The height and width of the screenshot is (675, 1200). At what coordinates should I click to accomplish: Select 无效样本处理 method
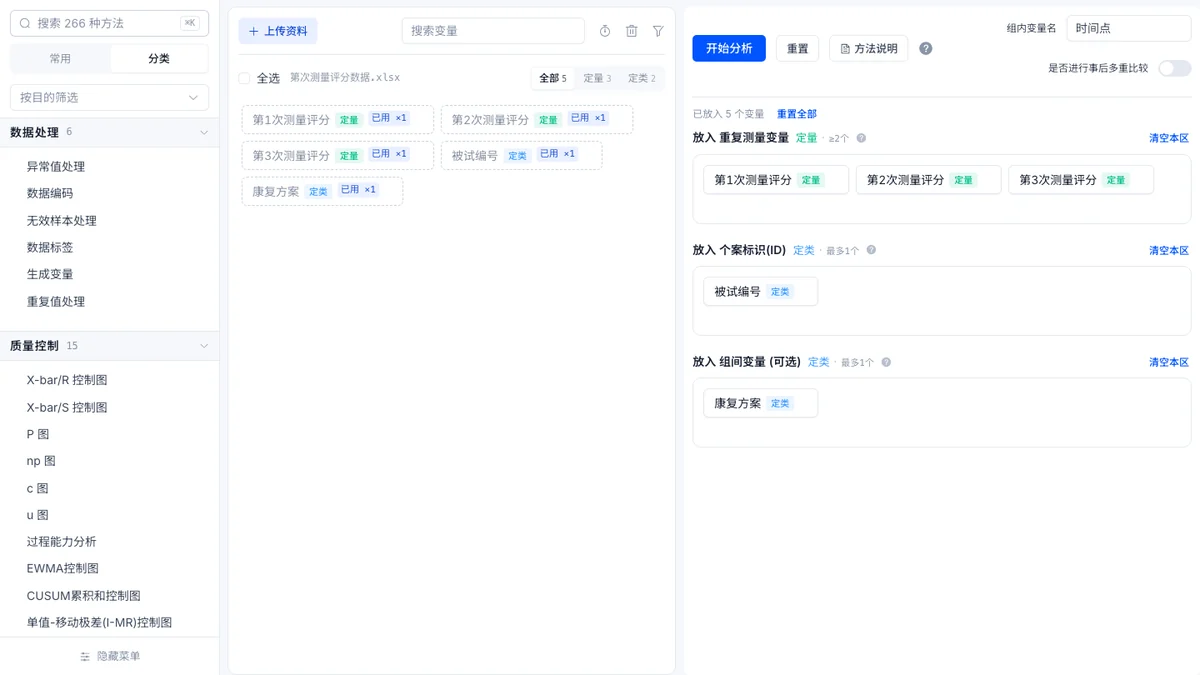click(x=62, y=221)
